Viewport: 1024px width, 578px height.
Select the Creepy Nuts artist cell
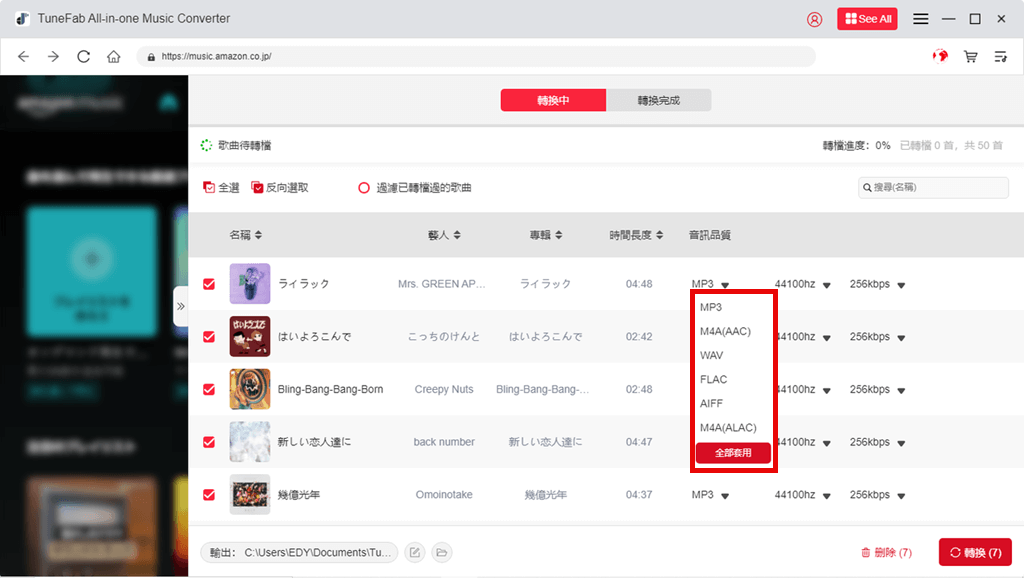pyautogui.click(x=444, y=389)
